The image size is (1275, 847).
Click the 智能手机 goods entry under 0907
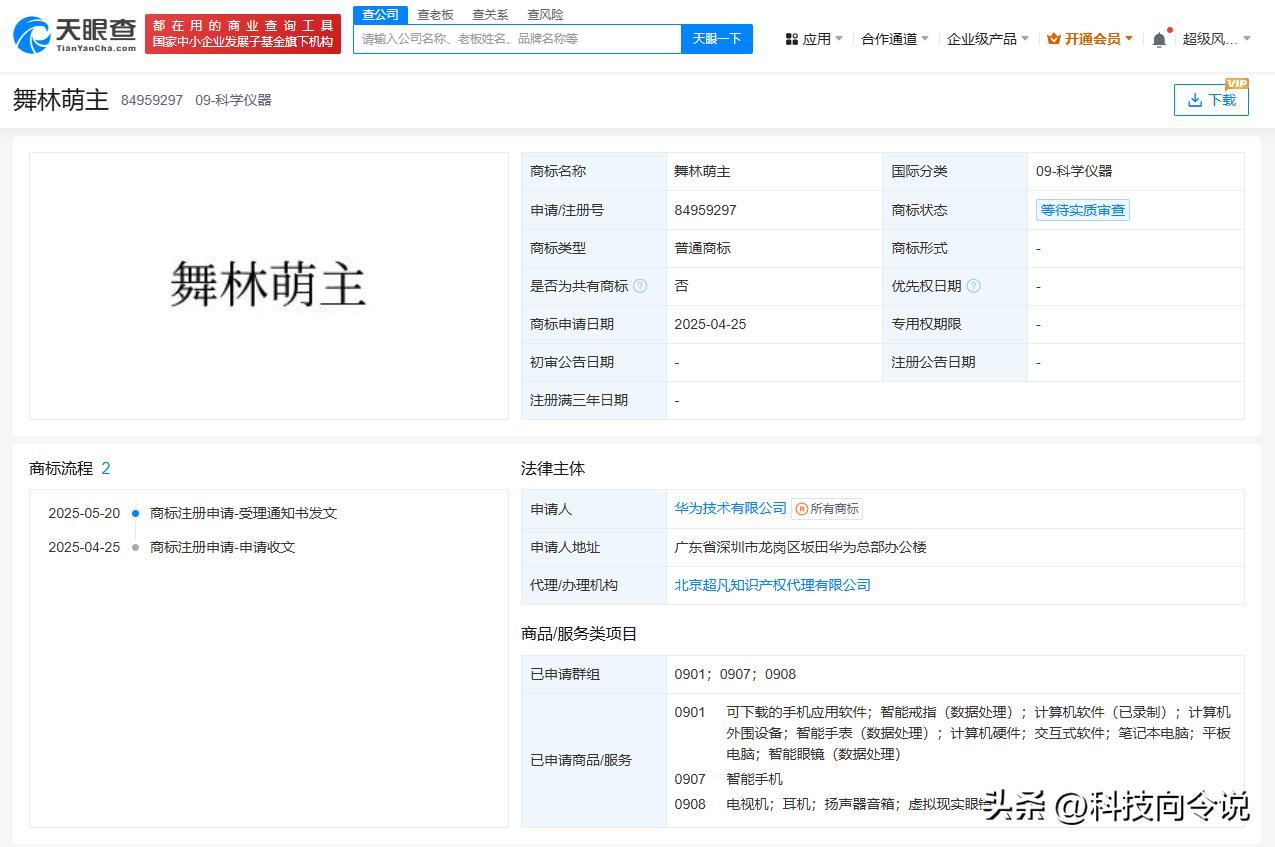click(754, 779)
